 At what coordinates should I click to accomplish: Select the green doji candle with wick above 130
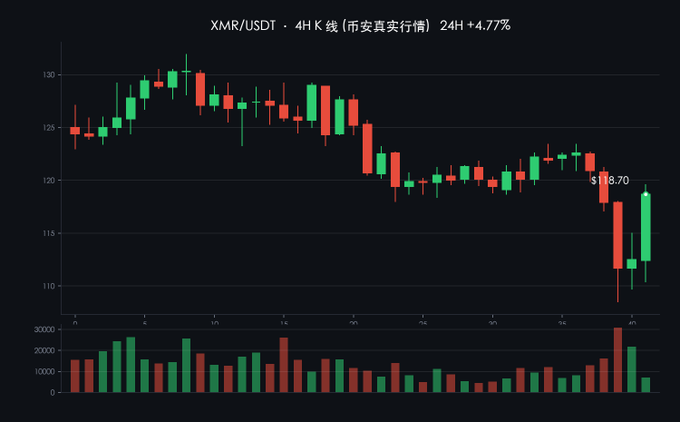[x=186, y=72]
